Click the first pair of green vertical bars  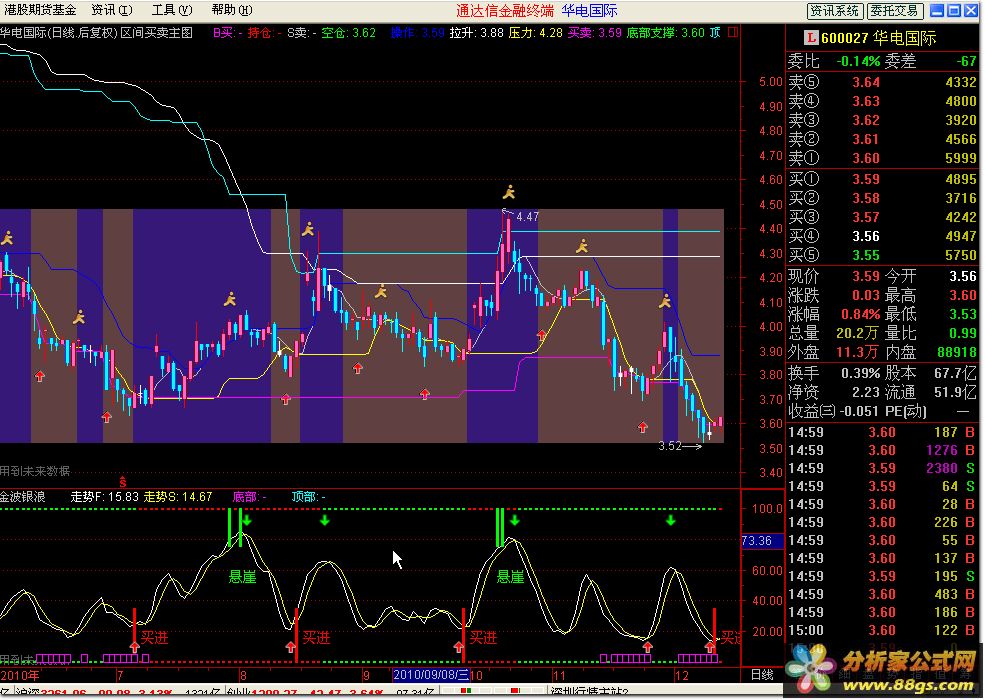235,527
